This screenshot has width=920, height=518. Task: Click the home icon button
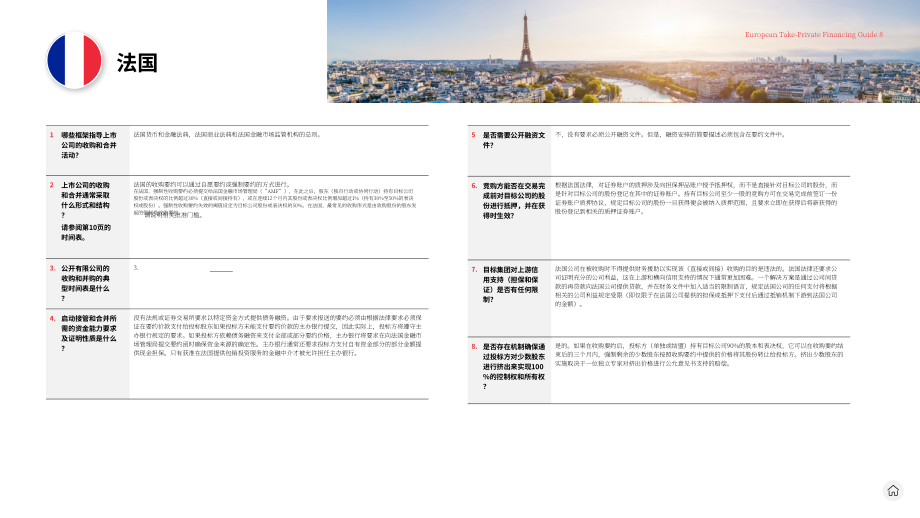tap(893, 490)
